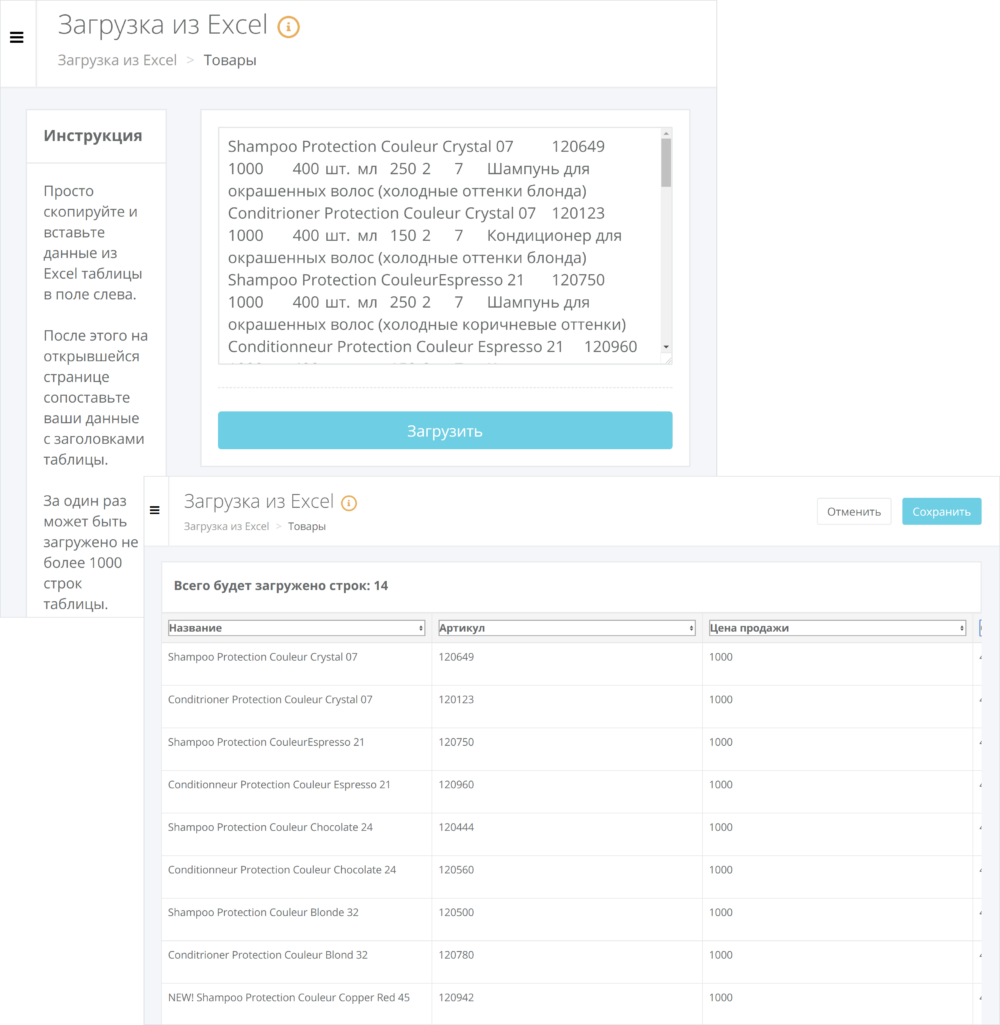Click the text area's scrollbar up arrow
This screenshot has height=1025, width=1000.
coord(666,134)
